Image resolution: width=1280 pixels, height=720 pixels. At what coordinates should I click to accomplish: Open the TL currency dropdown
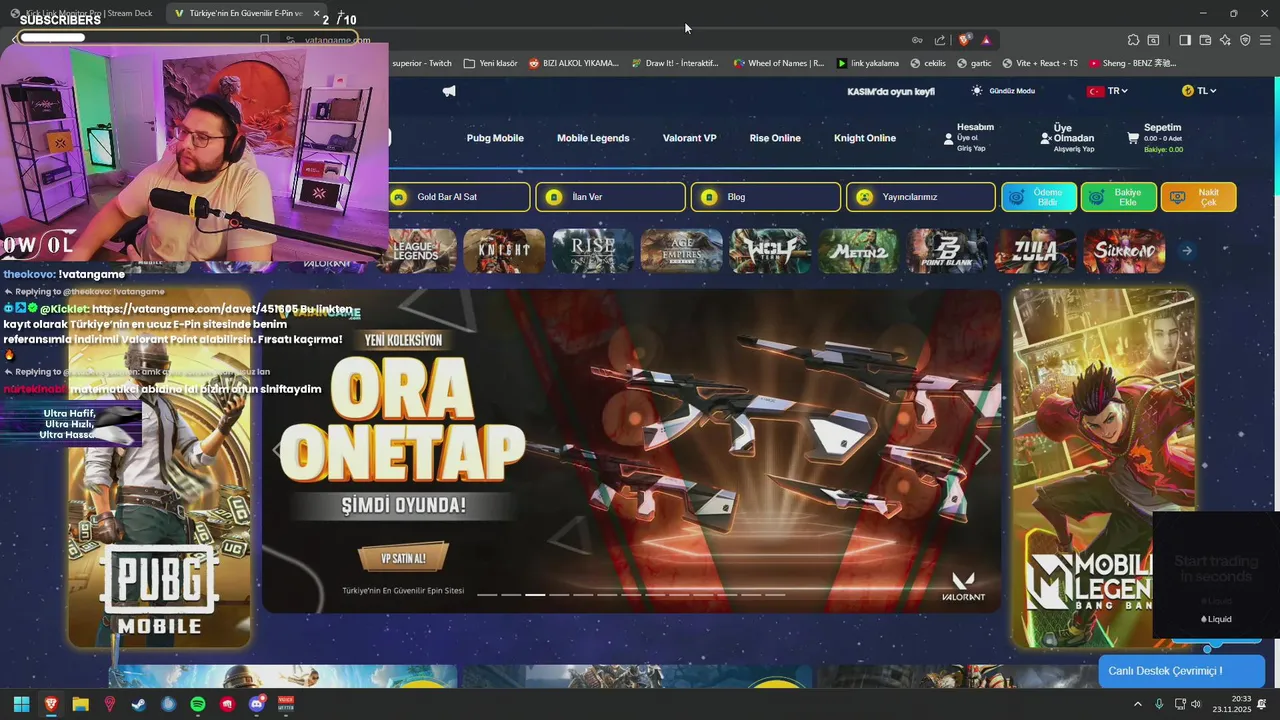(1199, 91)
